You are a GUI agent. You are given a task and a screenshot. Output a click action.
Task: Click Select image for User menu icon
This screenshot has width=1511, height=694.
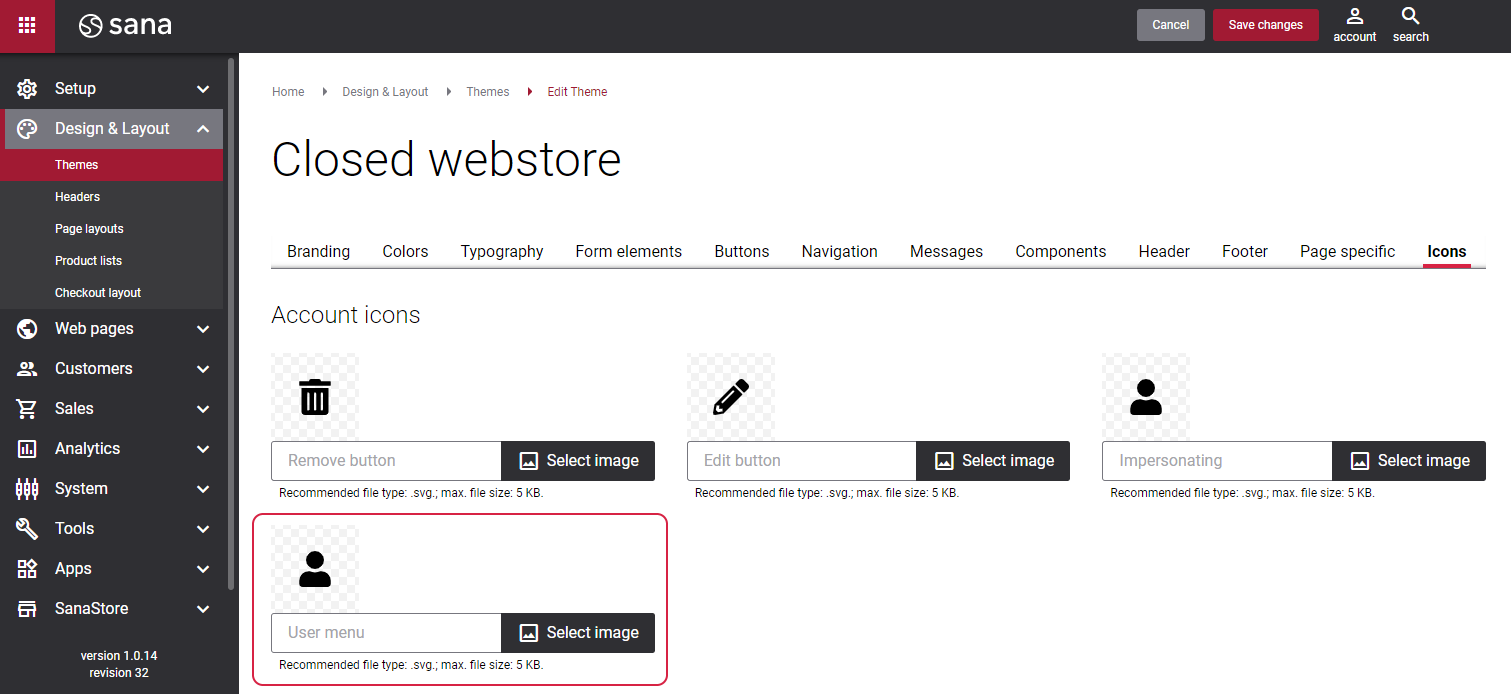click(578, 633)
